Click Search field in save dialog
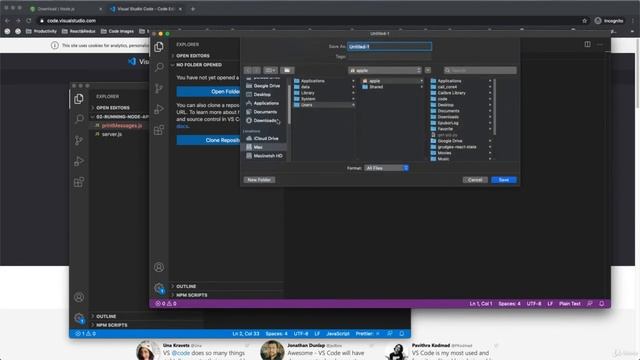The width and height of the screenshot is (640, 360). click(480, 71)
